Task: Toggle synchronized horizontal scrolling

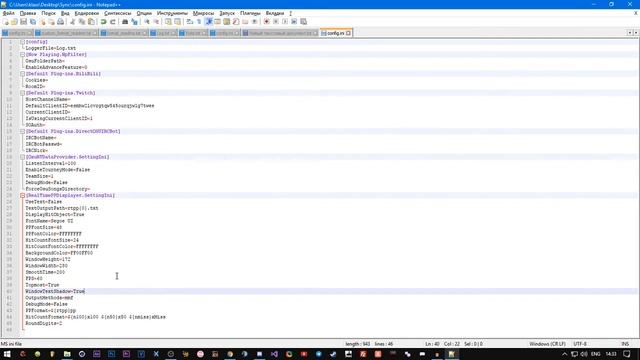Action: point(178,22)
